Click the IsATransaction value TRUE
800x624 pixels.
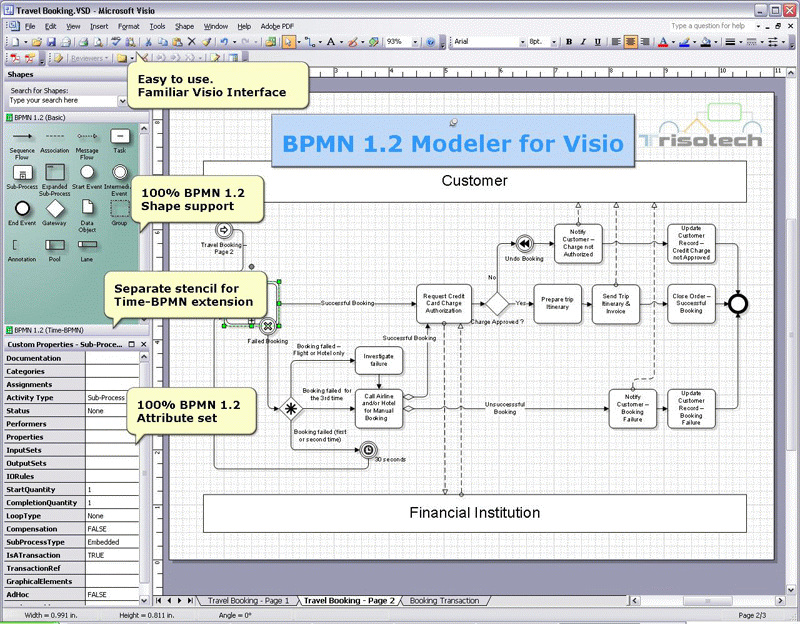(112, 555)
